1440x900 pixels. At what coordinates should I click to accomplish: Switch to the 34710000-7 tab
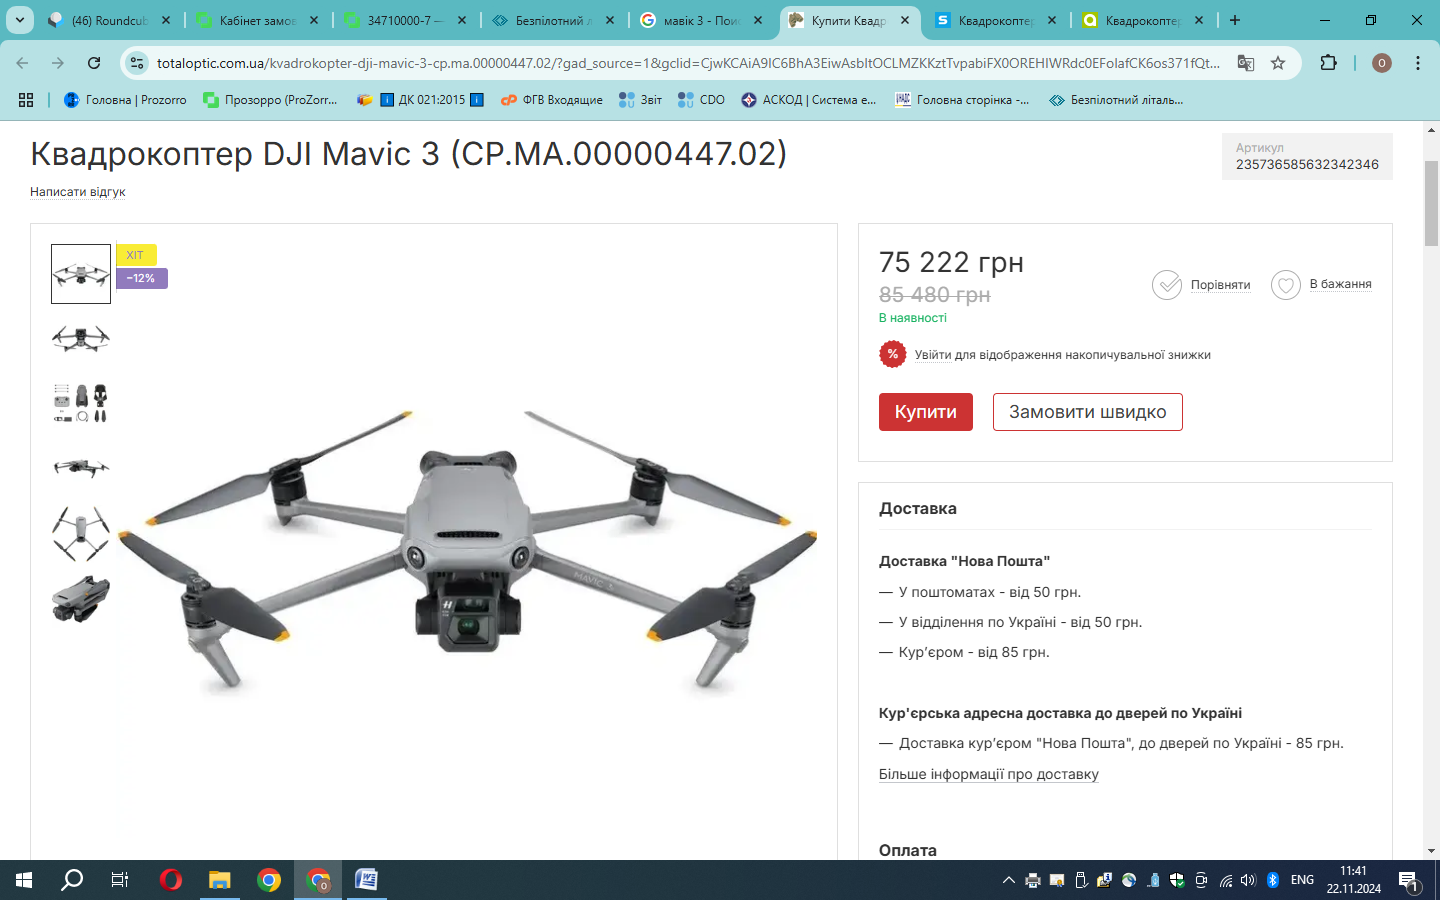tap(404, 20)
